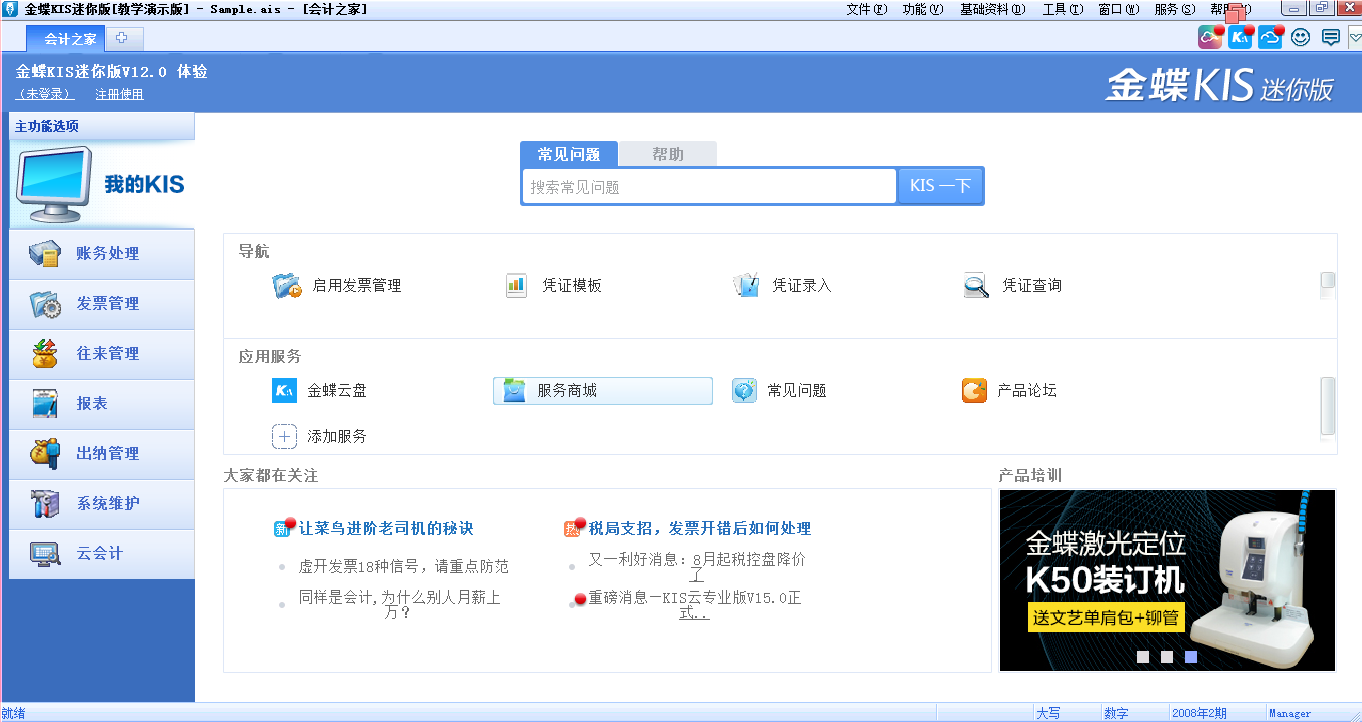Open the 工具 menu
The height and width of the screenshot is (722, 1362).
coord(1062,9)
